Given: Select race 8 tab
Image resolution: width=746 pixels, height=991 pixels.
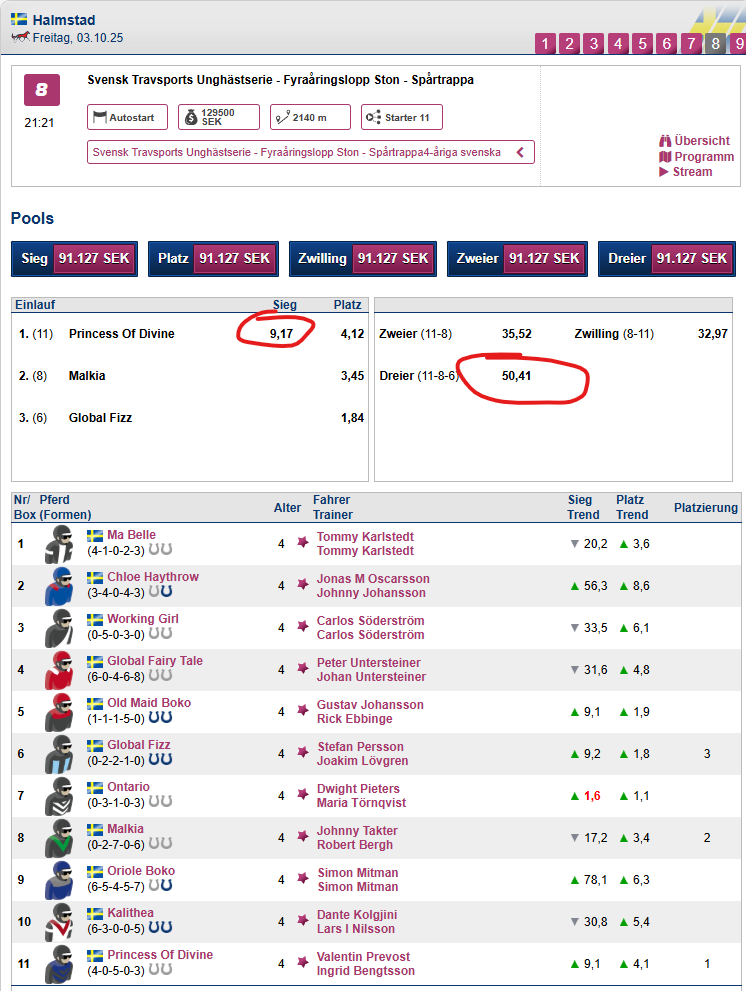Looking at the screenshot, I should [x=715, y=43].
